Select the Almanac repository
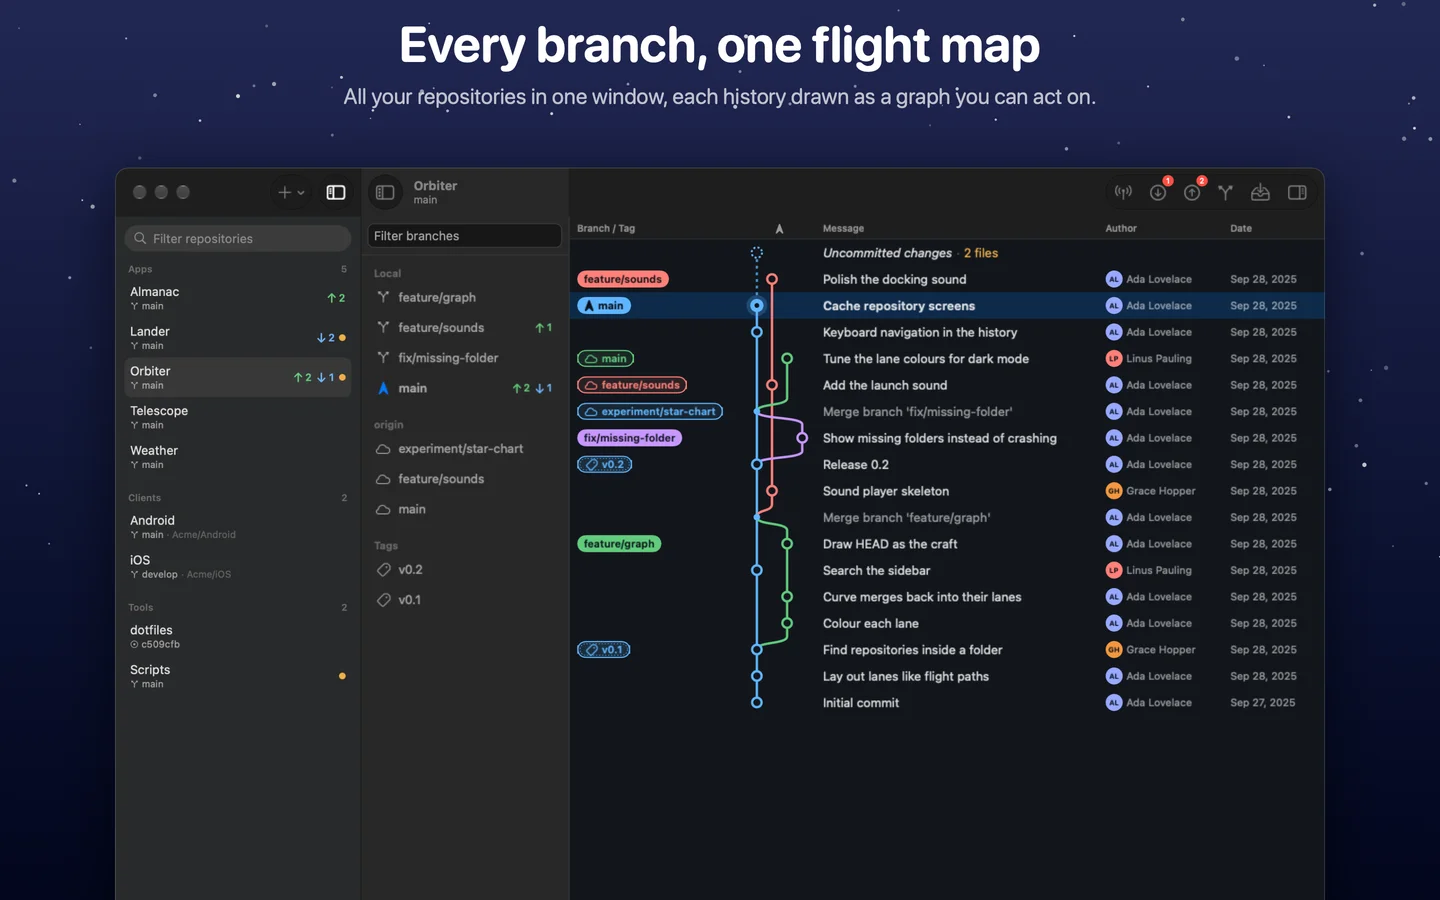This screenshot has height=900, width=1440. pos(238,298)
